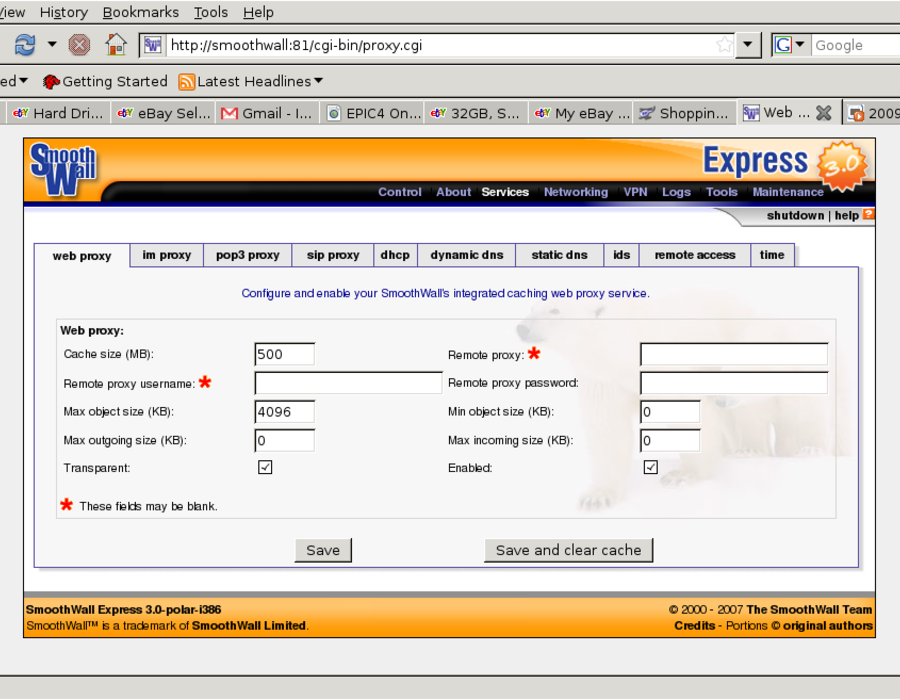Click the Remote proxy username field

(348, 383)
